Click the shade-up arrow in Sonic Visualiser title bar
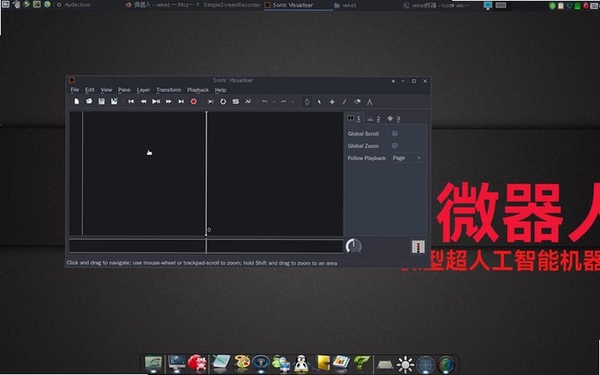The height and width of the screenshot is (375, 600). coord(393,81)
